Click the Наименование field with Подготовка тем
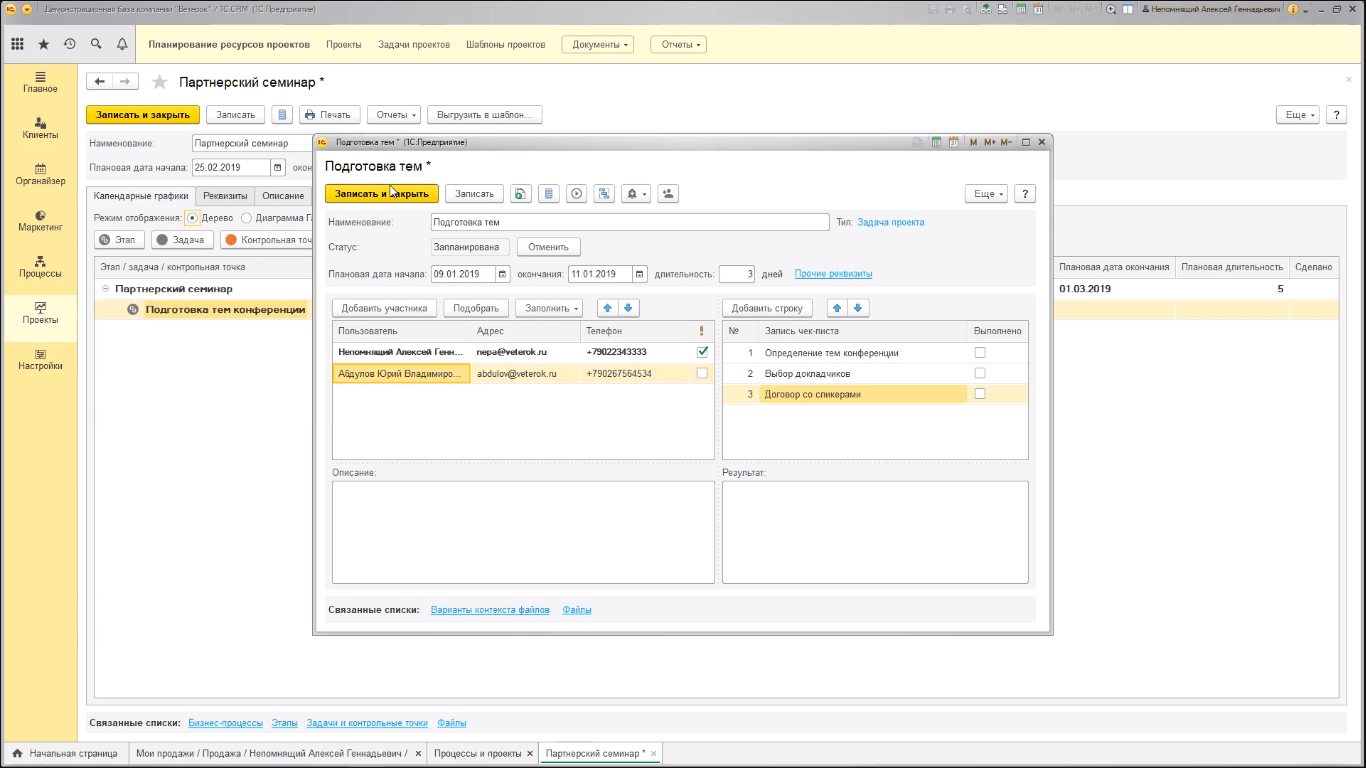The image size is (1366, 768). pos(630,222)
